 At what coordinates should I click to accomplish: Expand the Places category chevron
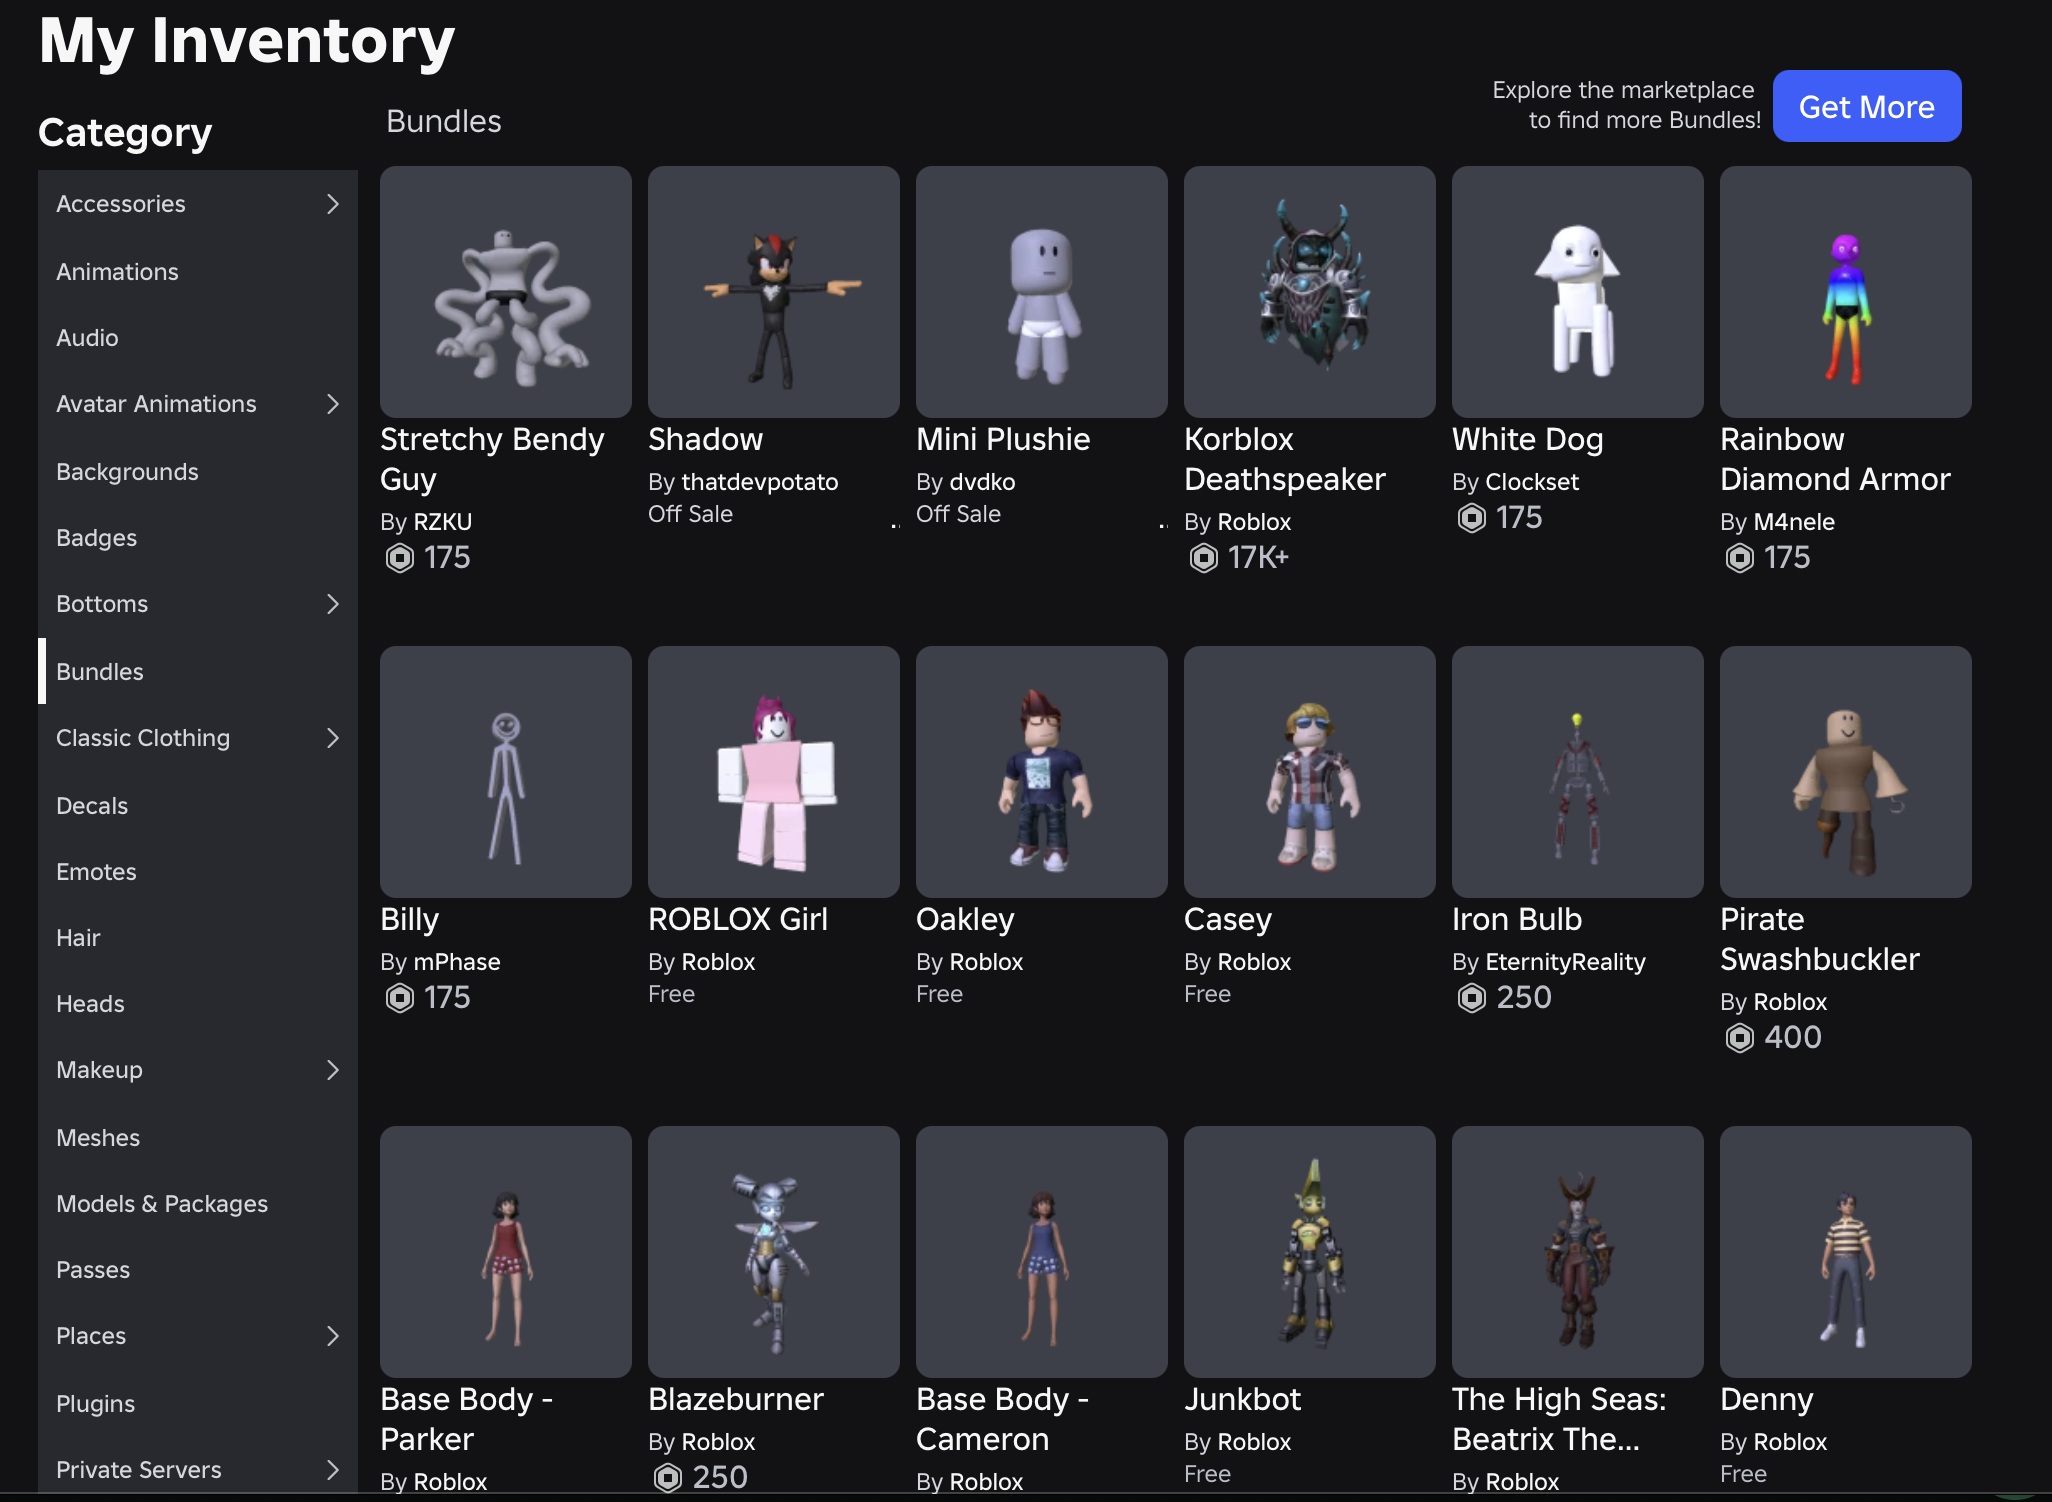pyautogui.click(x=333, y=1336)
